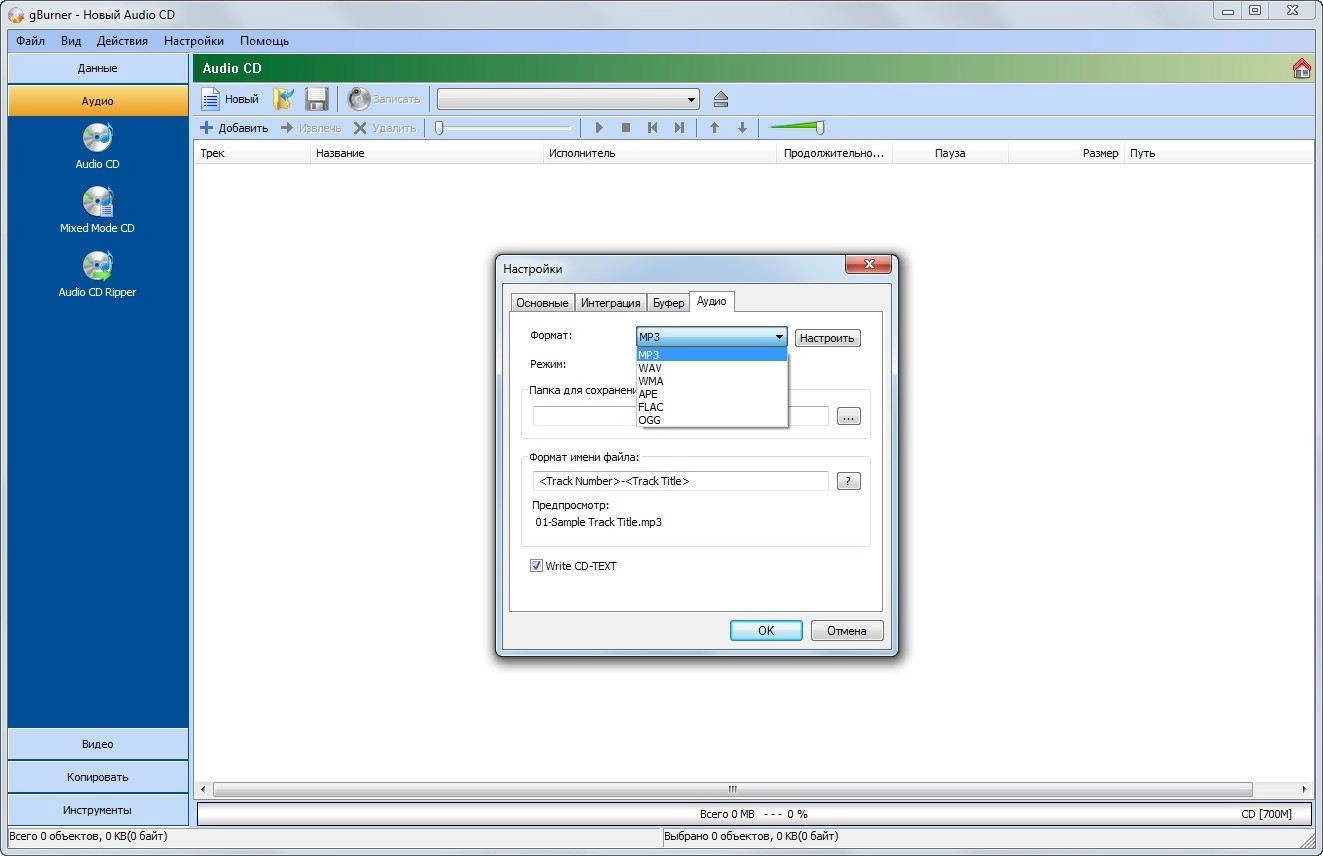Open the Копировать sidebar section

98,777
